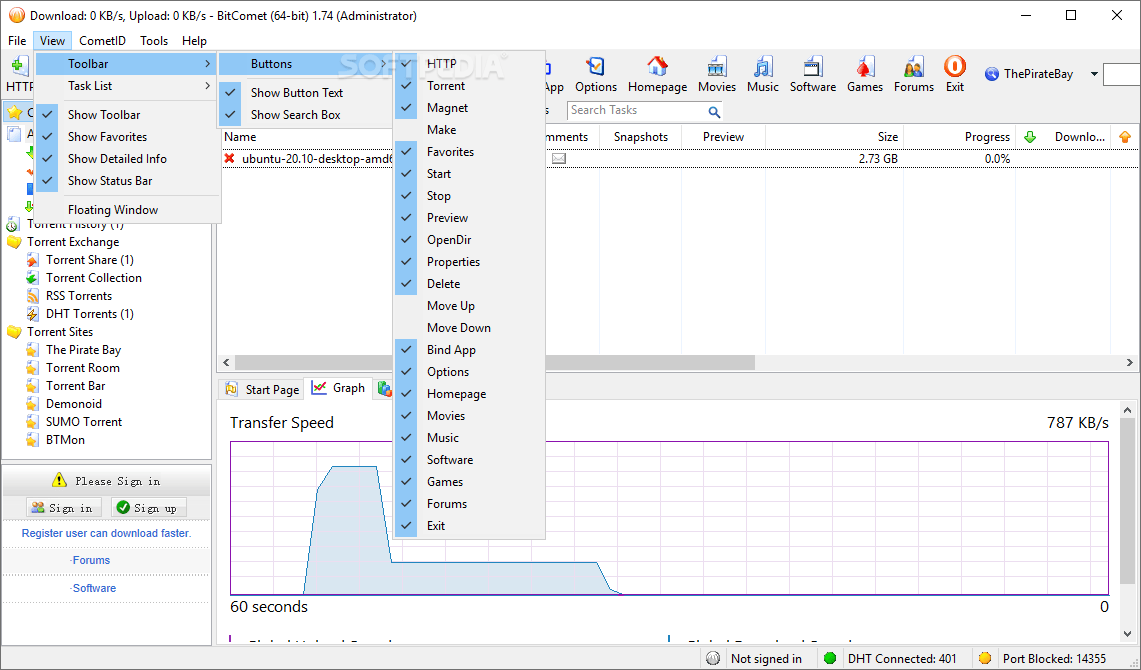Toggle Show Button Text option

[x=306, y=93]
